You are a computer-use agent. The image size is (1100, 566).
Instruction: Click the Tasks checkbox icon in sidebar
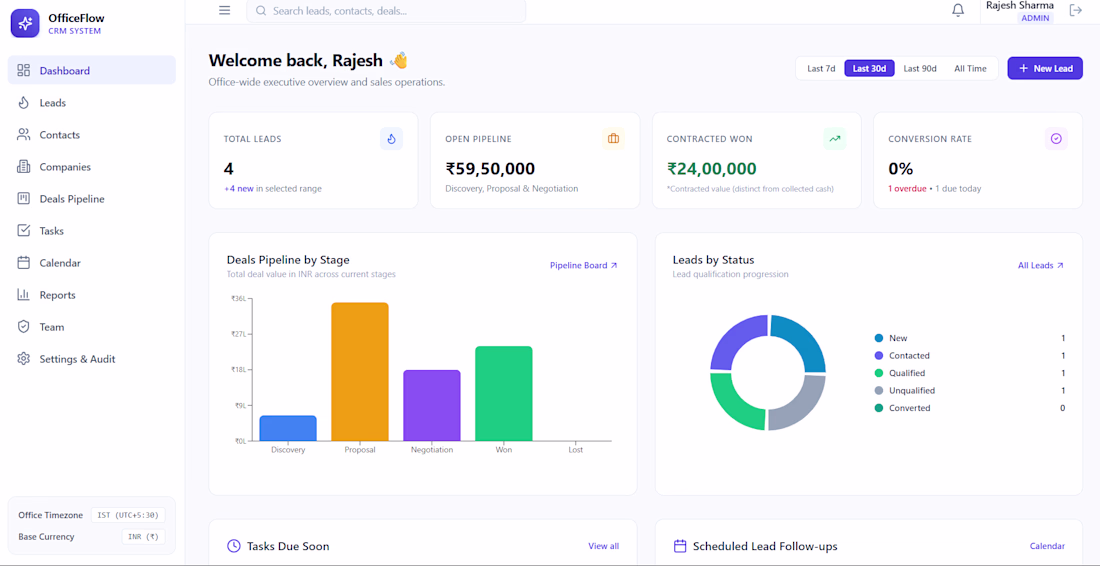tap(24, 231)
